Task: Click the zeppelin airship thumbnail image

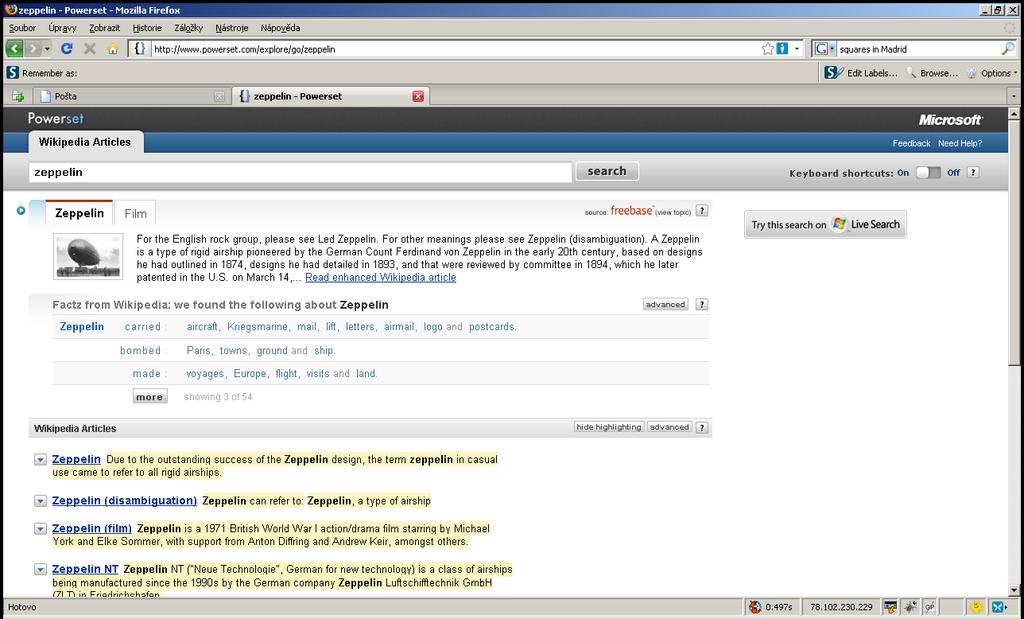Action: point(88,256)
